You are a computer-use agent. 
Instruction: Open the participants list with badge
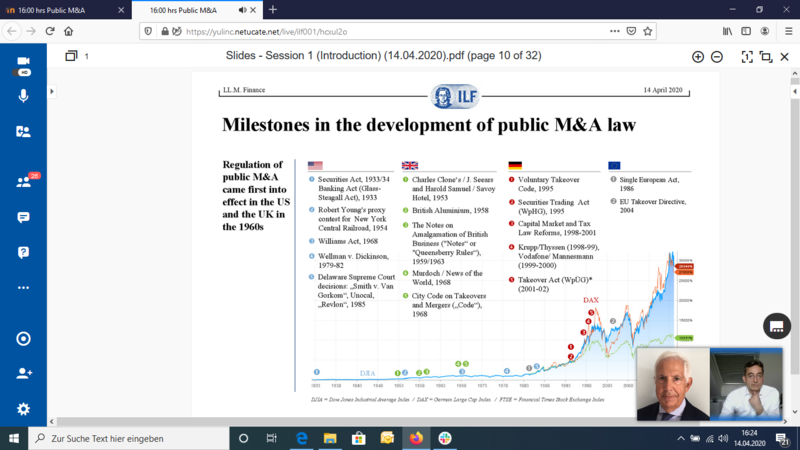tap(23, 182)
